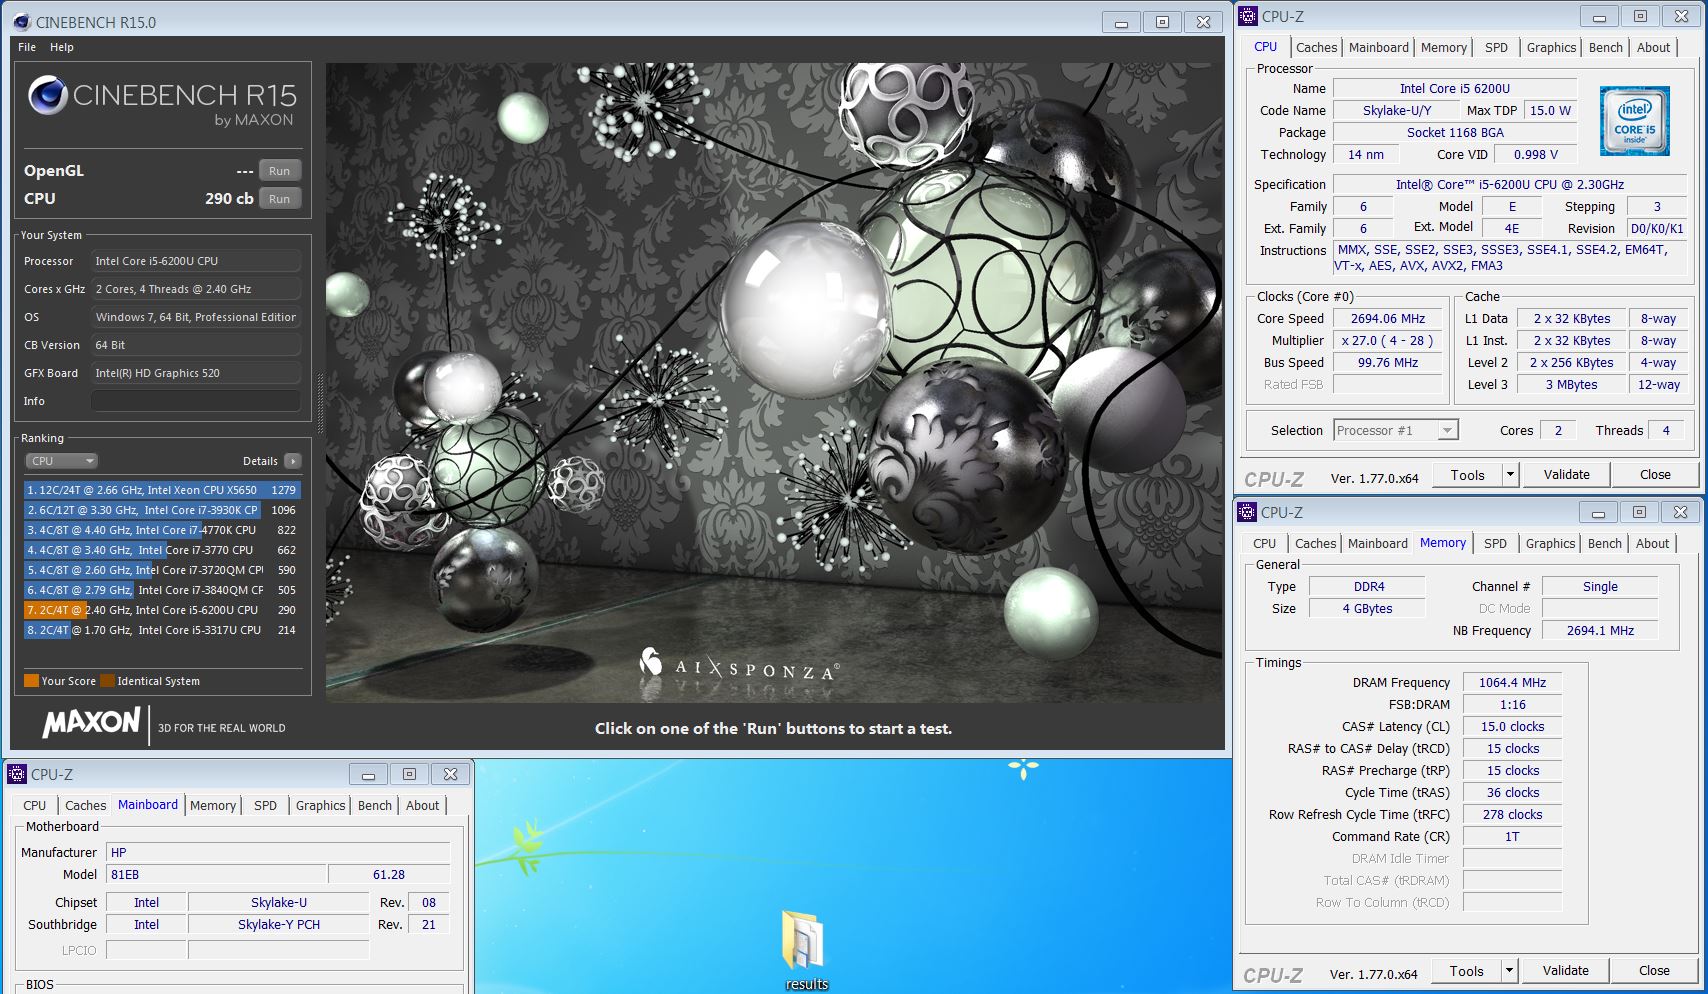Image resolution: width=1708 pixels, height=994 pixels.
Task: Select ranking row Intel Core i5-3317U
Action: pyautogui.click(x=162, y=630)
